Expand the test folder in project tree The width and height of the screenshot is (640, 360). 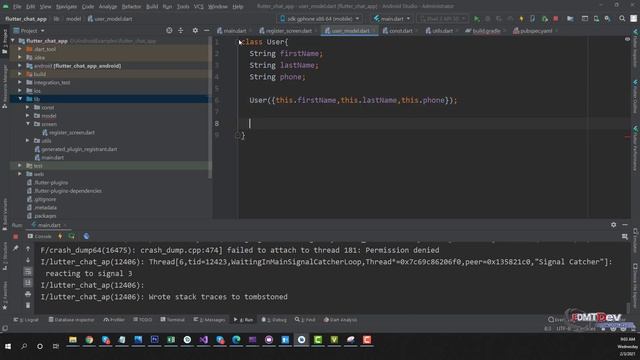(x=20, y=165)
